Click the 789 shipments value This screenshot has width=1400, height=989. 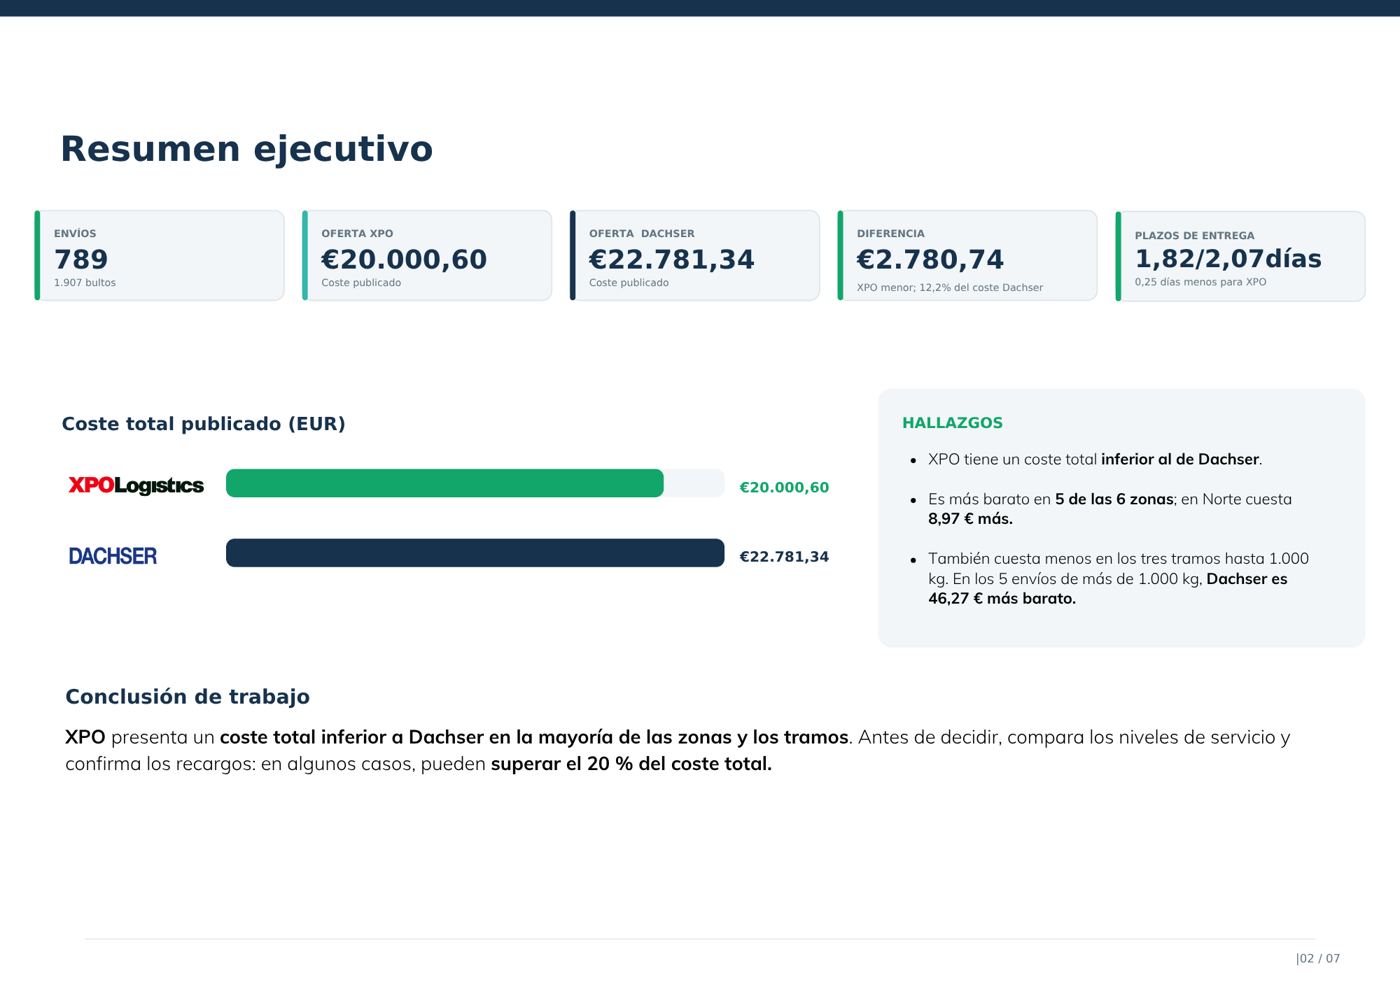click(x=81, y=259)
